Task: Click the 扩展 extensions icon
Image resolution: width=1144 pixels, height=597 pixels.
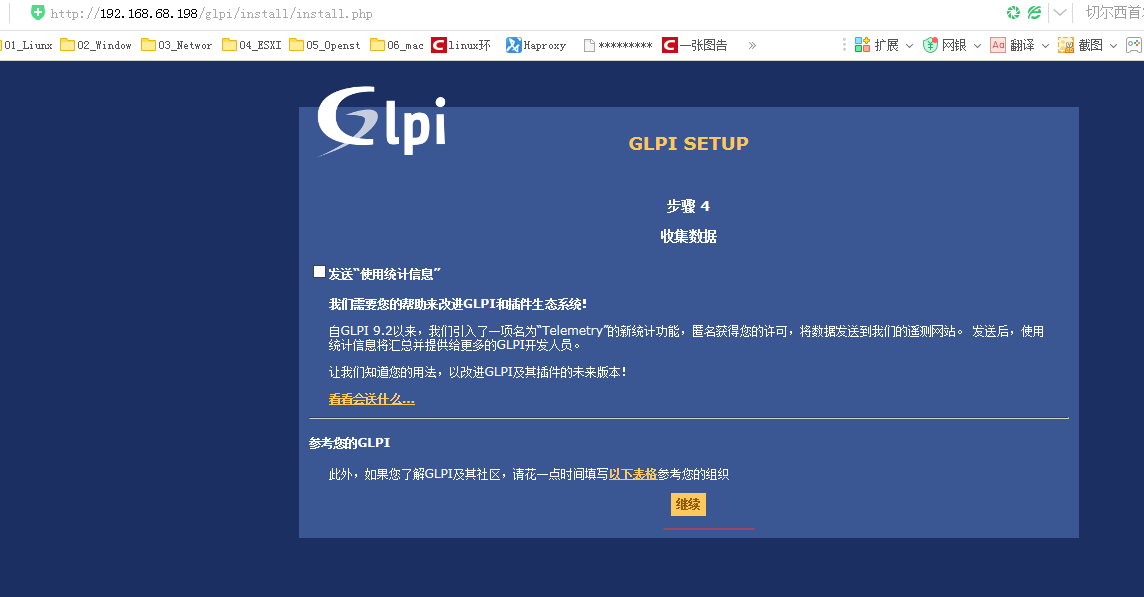Action: tap(862, 45)
